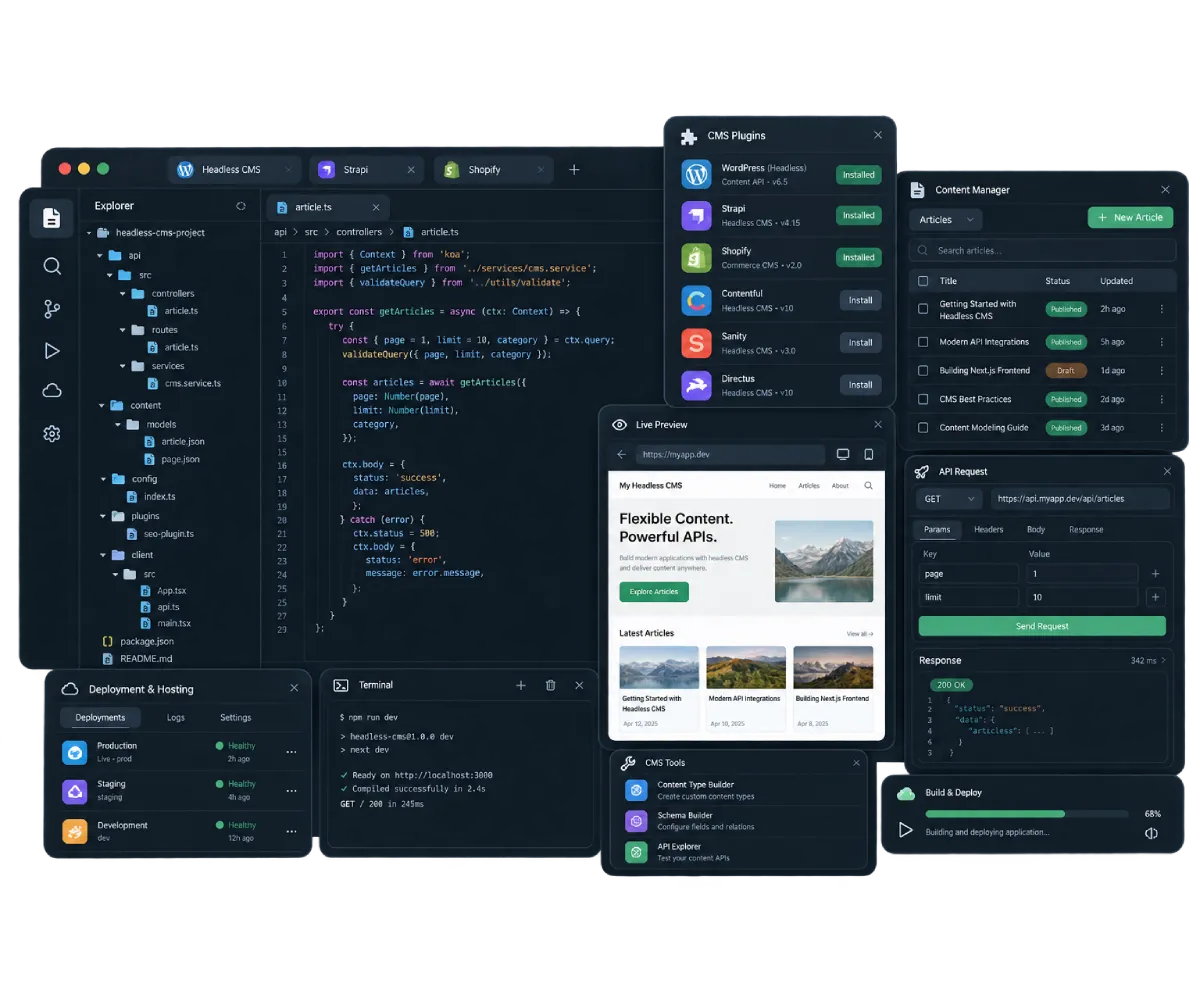1200x1000 pixels.
Task: Click the View all link in Latest Articles
Action: coord(860,634)
